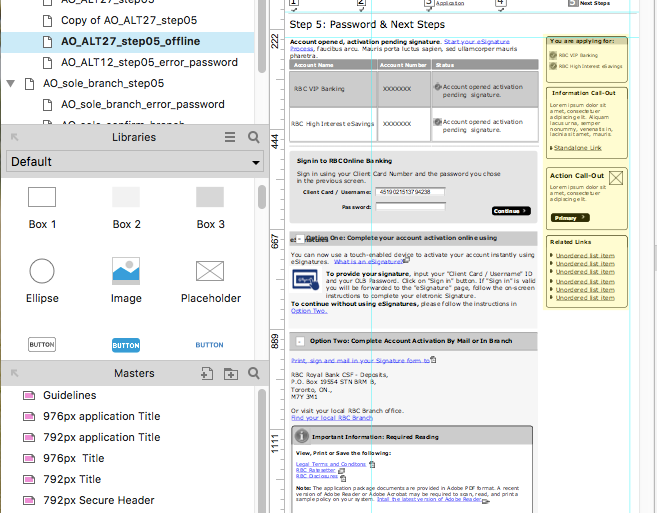
Task: Click the Start your eSignature link
Action: pos(477,41)
